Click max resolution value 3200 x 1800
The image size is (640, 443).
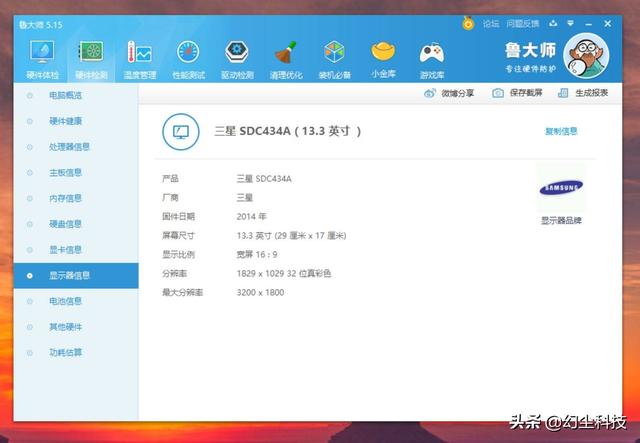[260, 293]
